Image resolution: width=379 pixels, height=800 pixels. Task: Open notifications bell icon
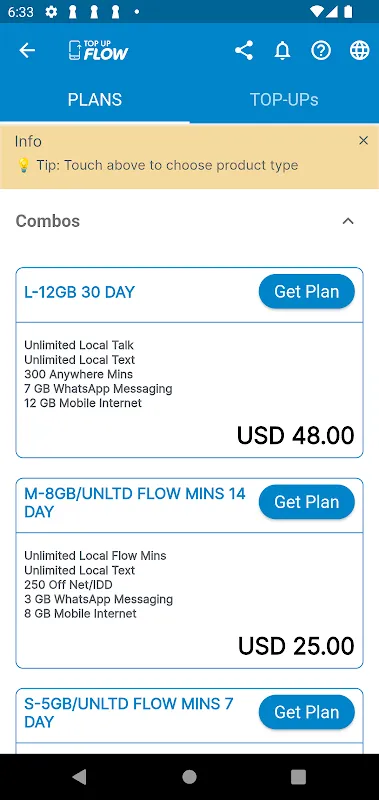[x=282, y=51]
